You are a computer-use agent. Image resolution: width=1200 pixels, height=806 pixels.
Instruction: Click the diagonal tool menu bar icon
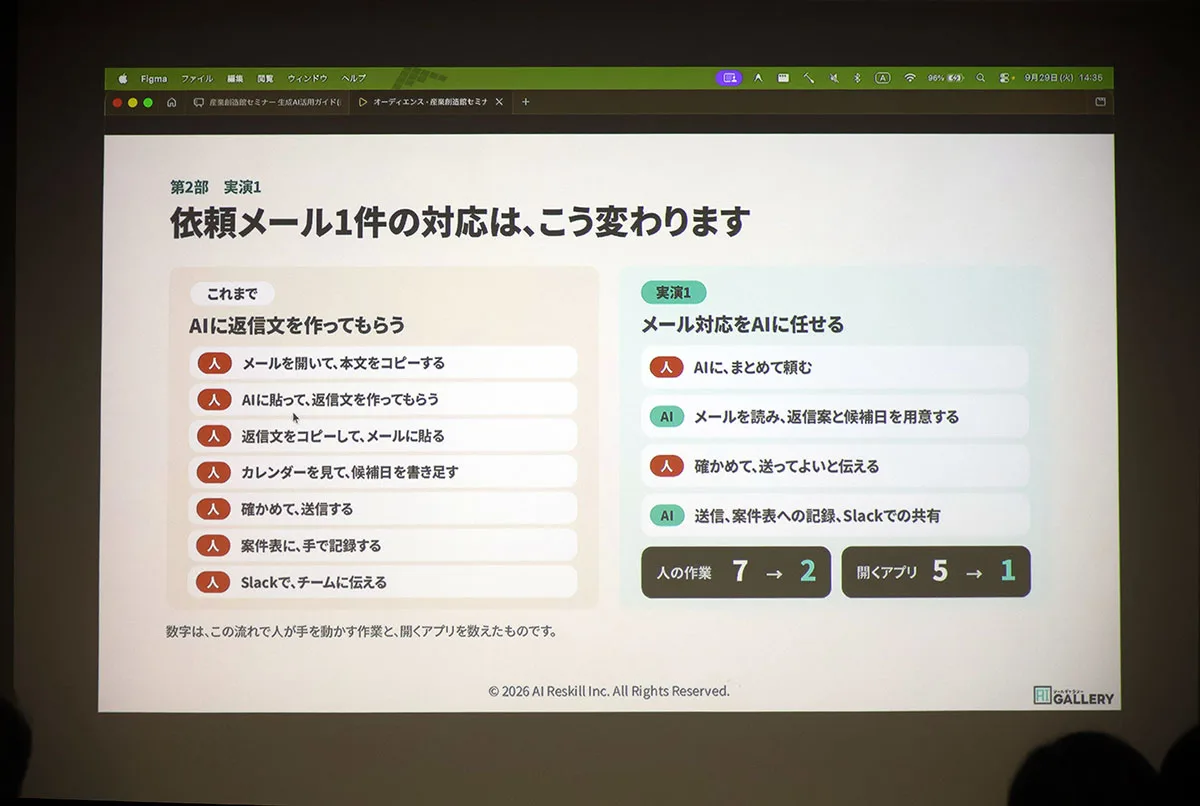click(x=808, y=77)
